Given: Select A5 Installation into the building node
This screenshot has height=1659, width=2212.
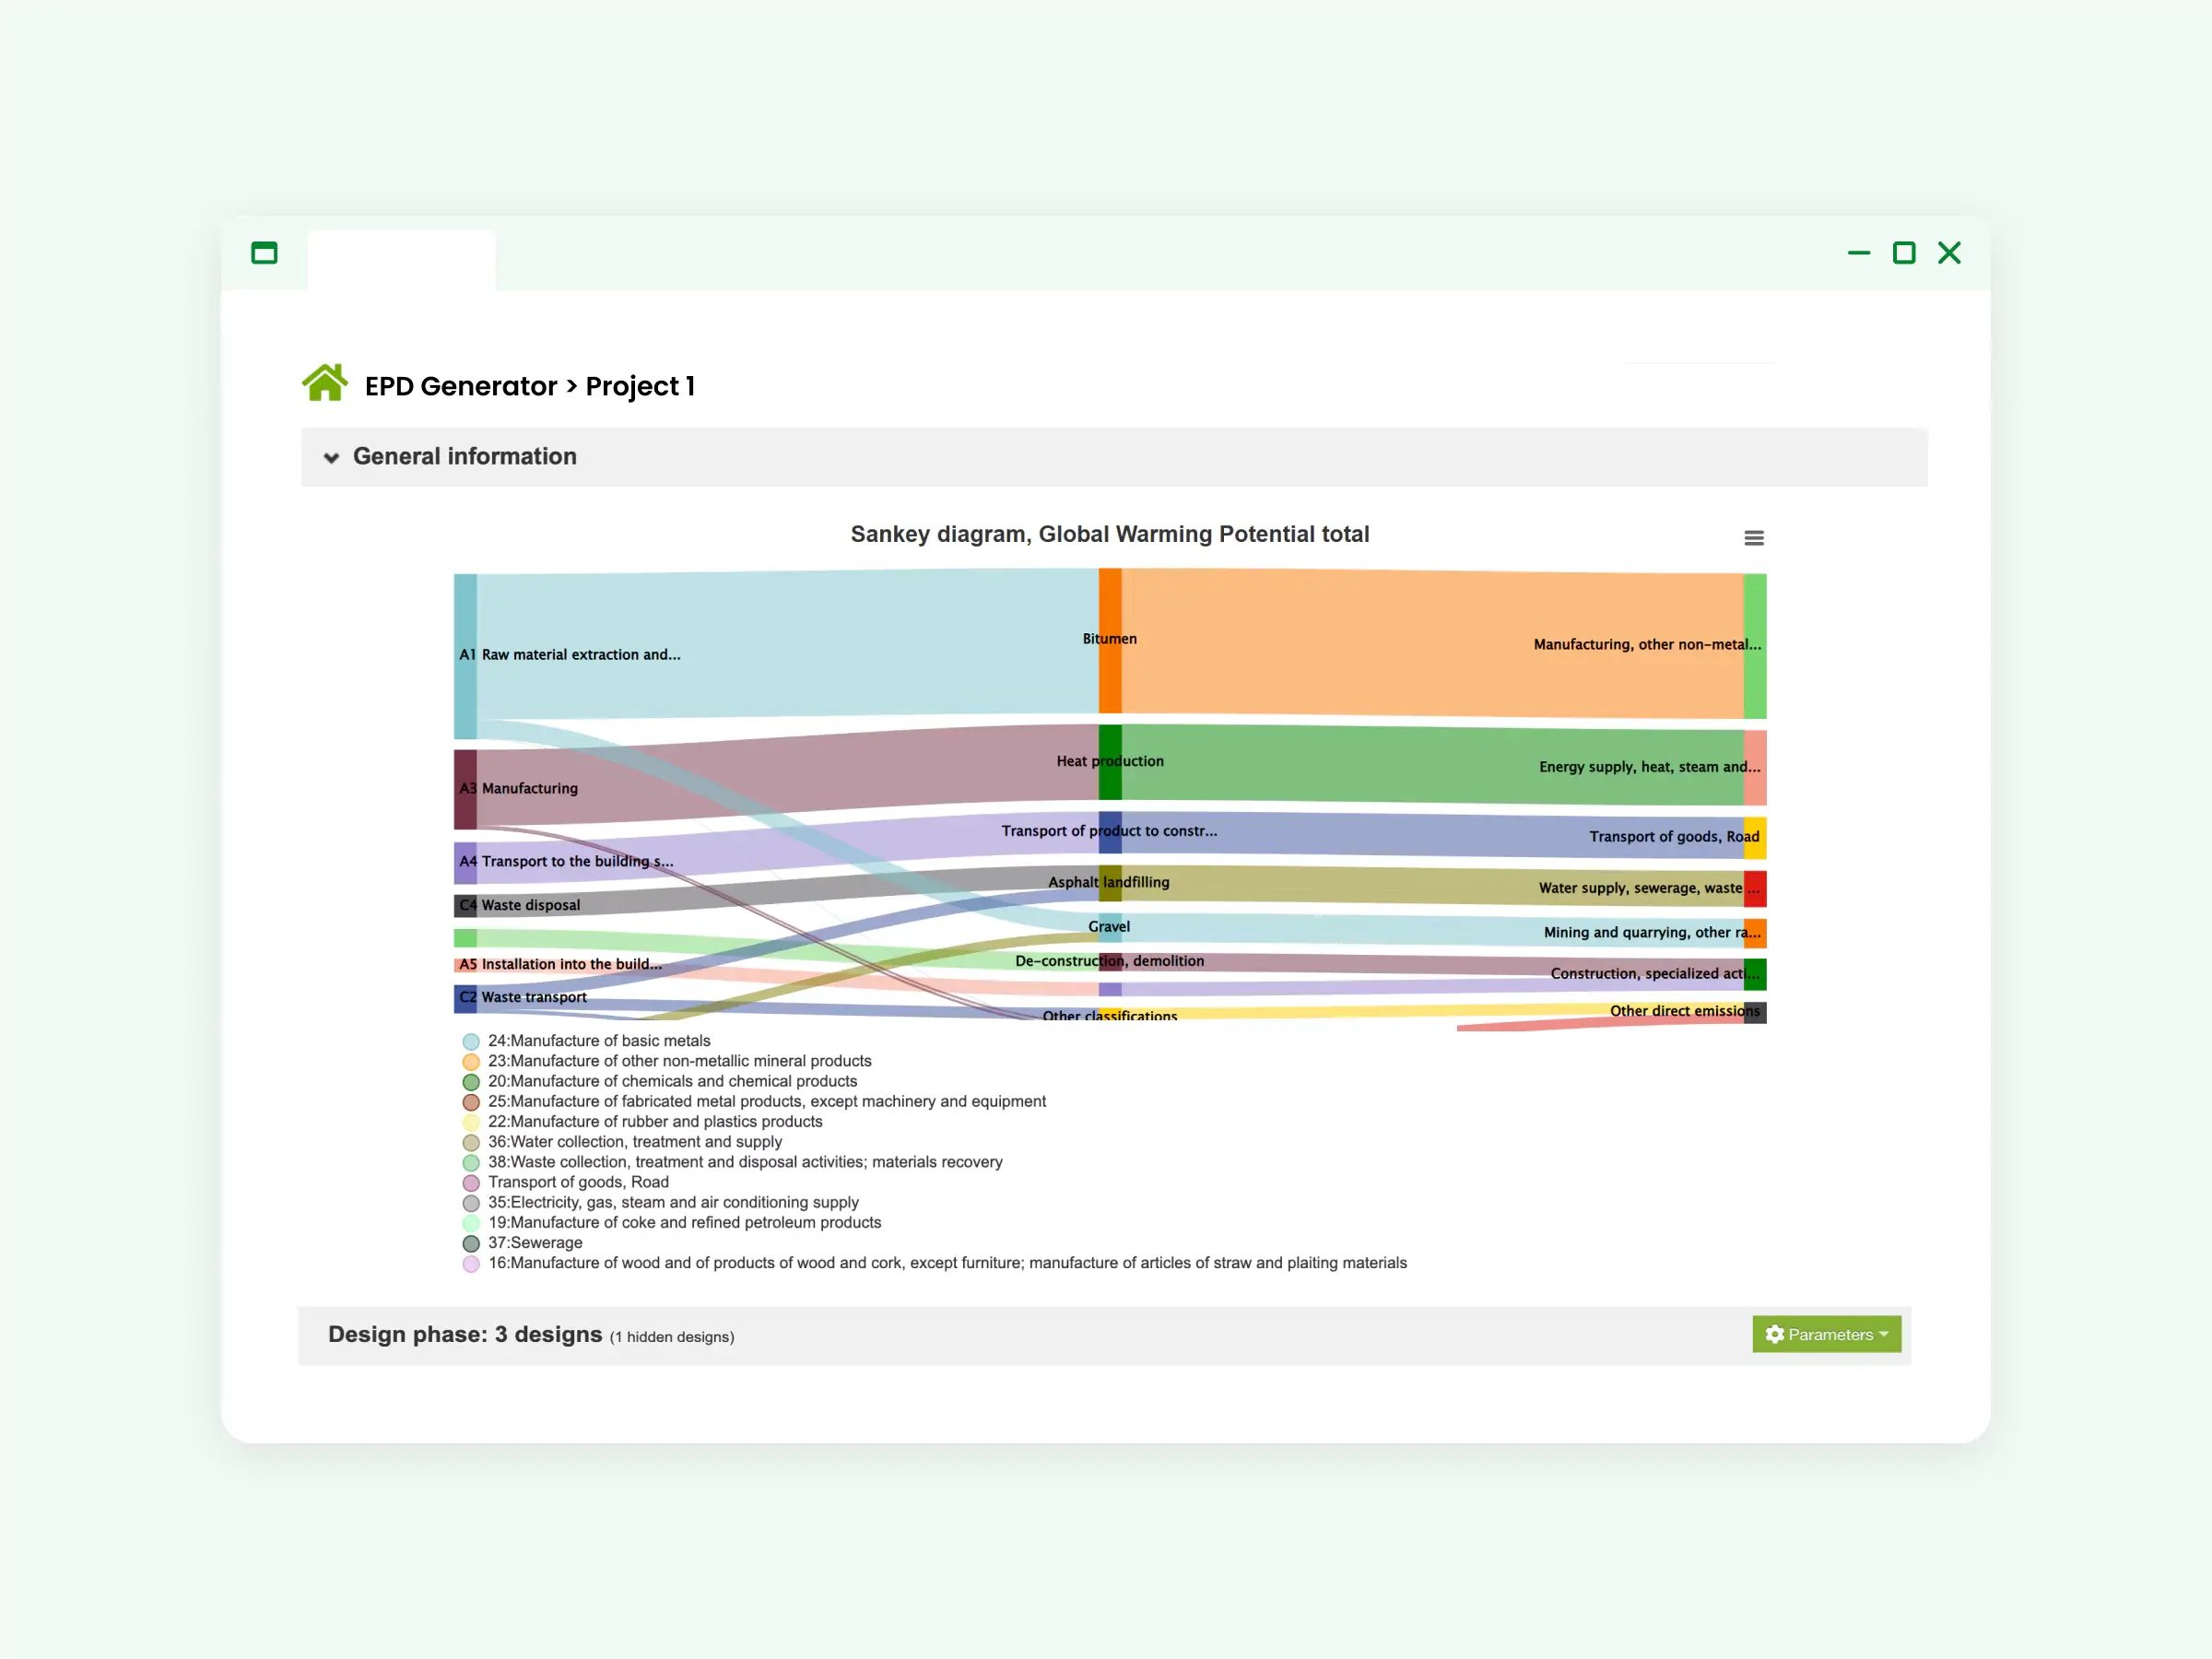Looking at the screenshot, I should tap(465, 964).
